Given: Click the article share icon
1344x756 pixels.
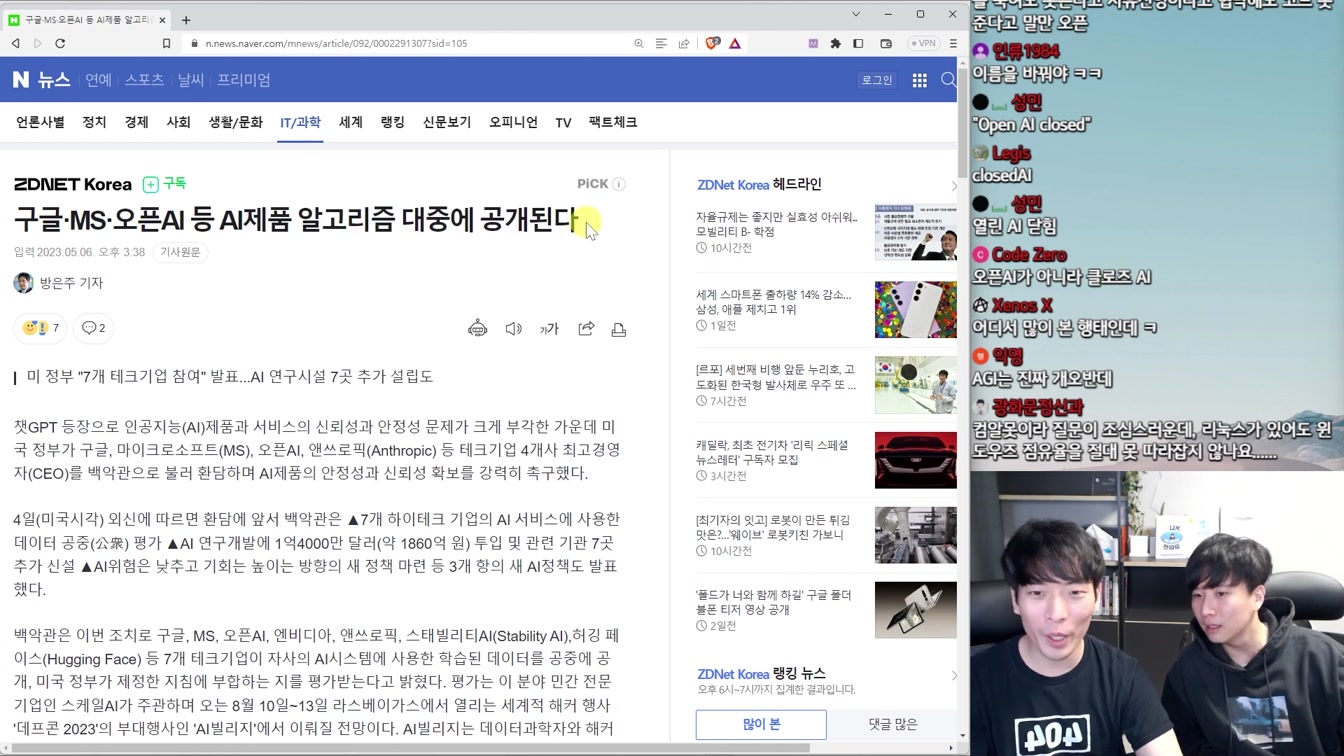Looking at the screenshot, I should pos(586,329).
